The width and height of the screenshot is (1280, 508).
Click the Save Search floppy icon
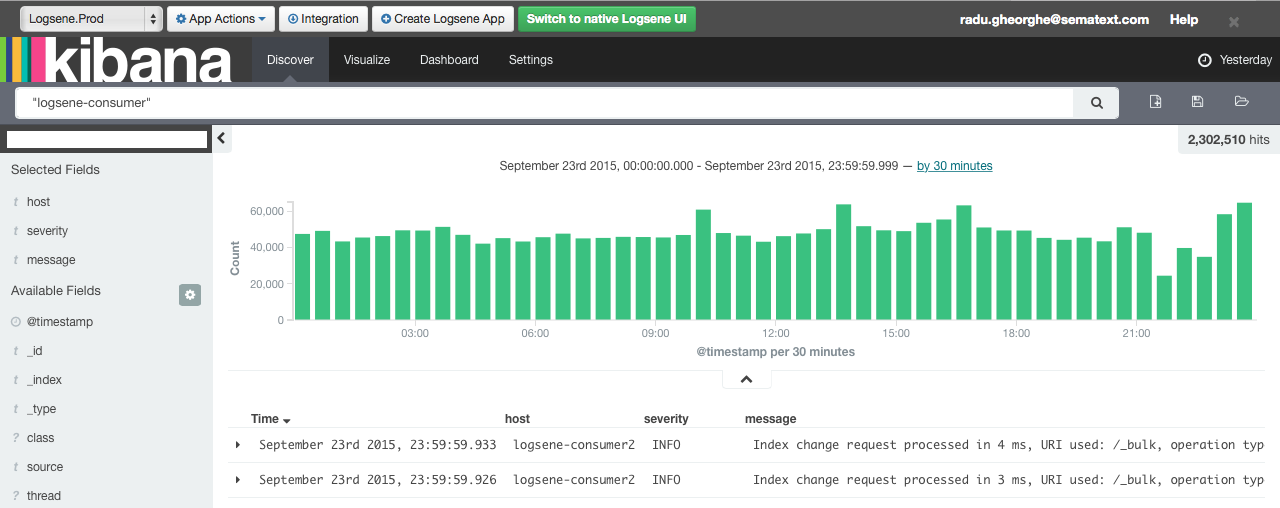pos(1198,102)
